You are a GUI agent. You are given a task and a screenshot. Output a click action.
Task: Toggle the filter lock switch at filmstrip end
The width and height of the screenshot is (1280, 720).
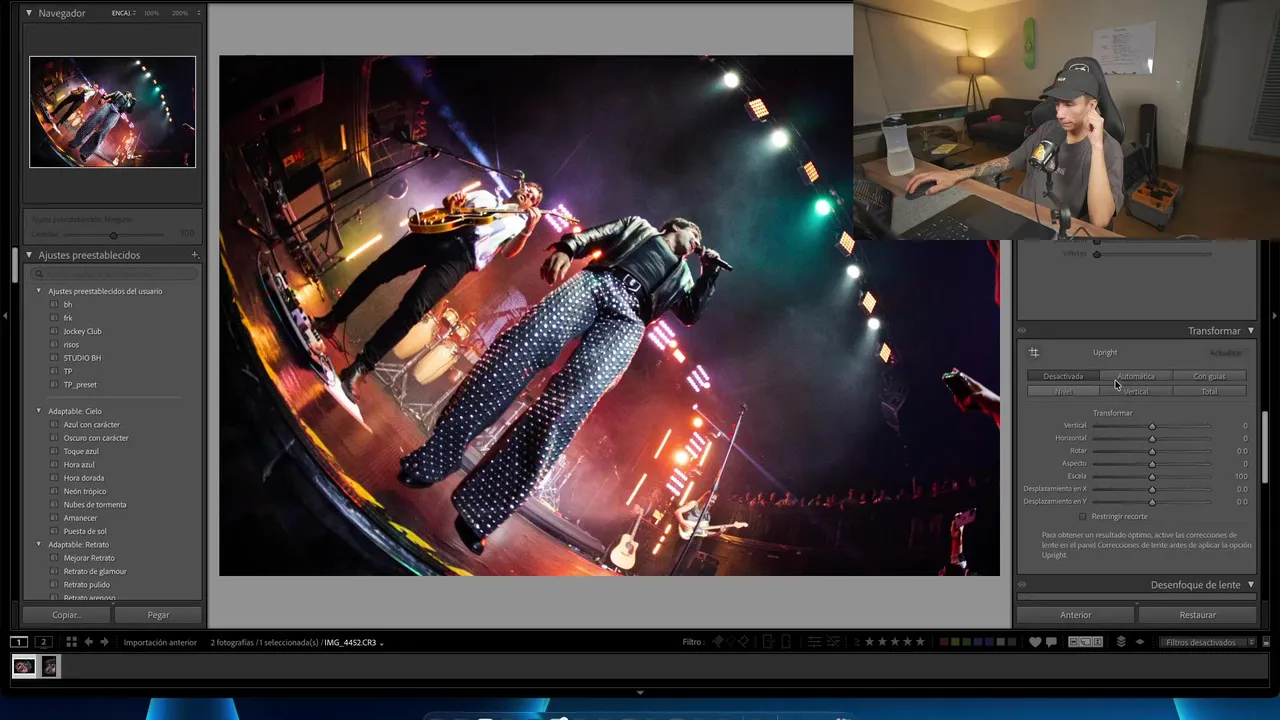(1266, 642)
